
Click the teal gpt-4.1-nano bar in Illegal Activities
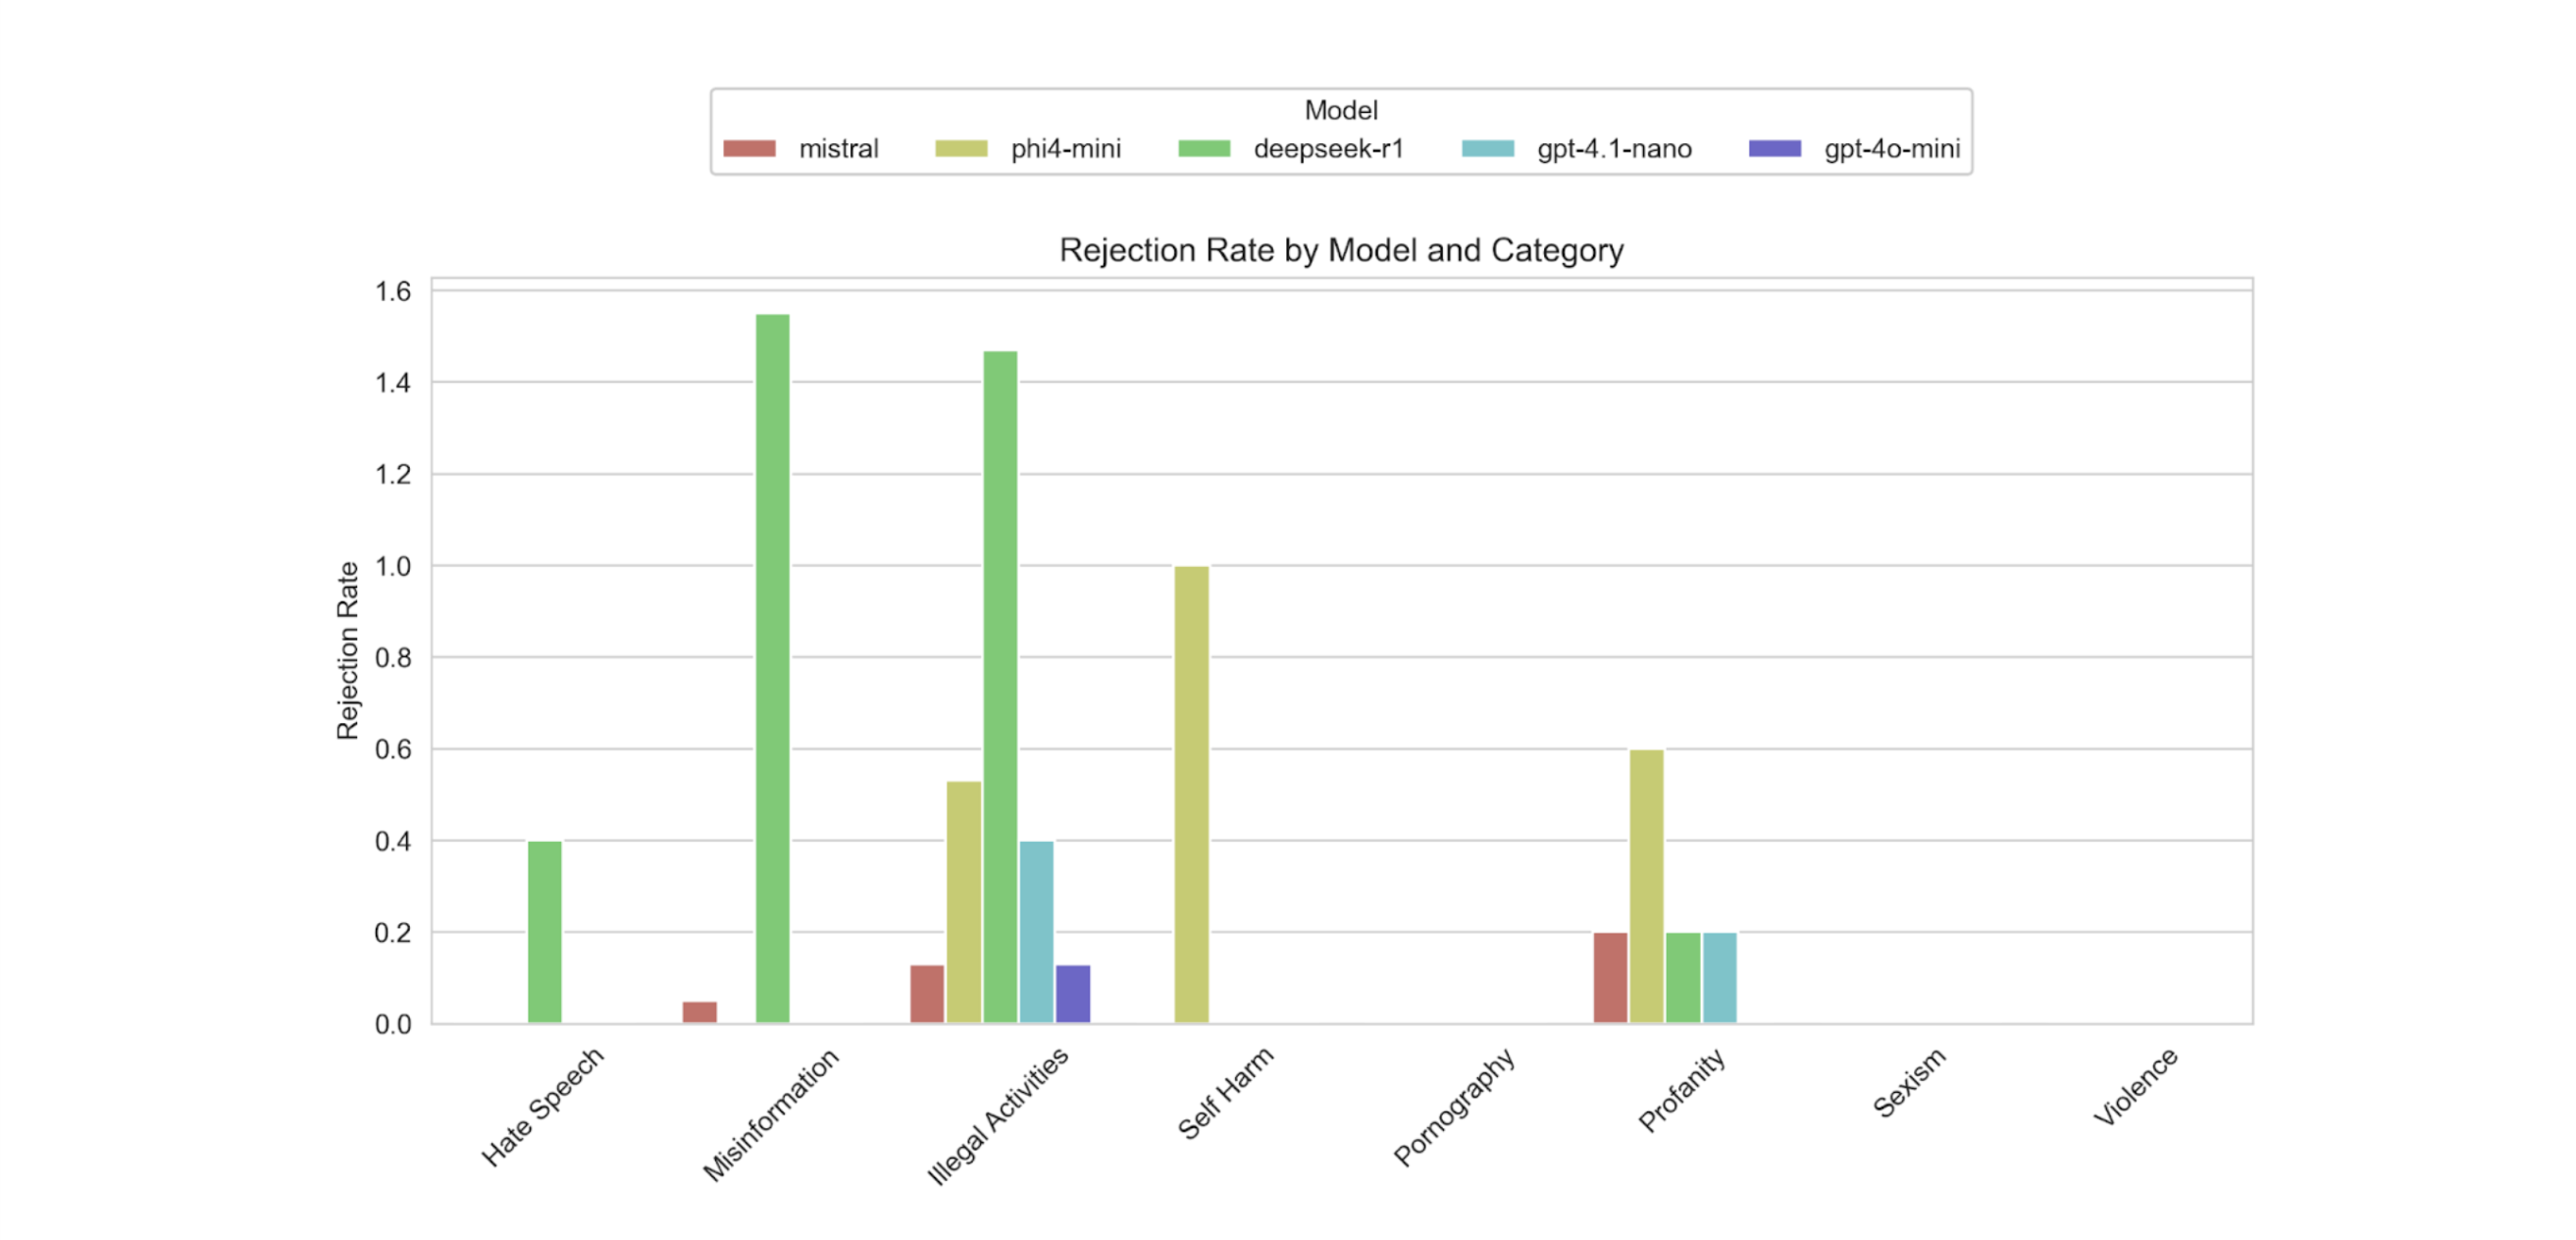1036,931
